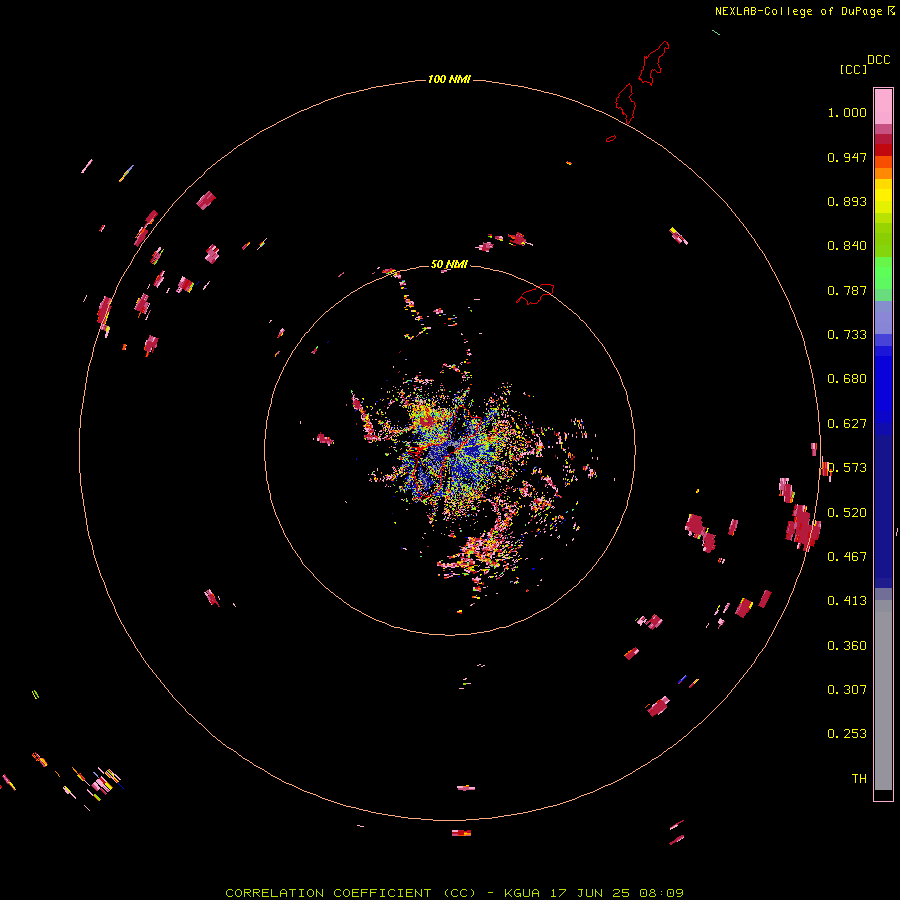
Task: Select the 0.520 scale value
Action: 847,513
